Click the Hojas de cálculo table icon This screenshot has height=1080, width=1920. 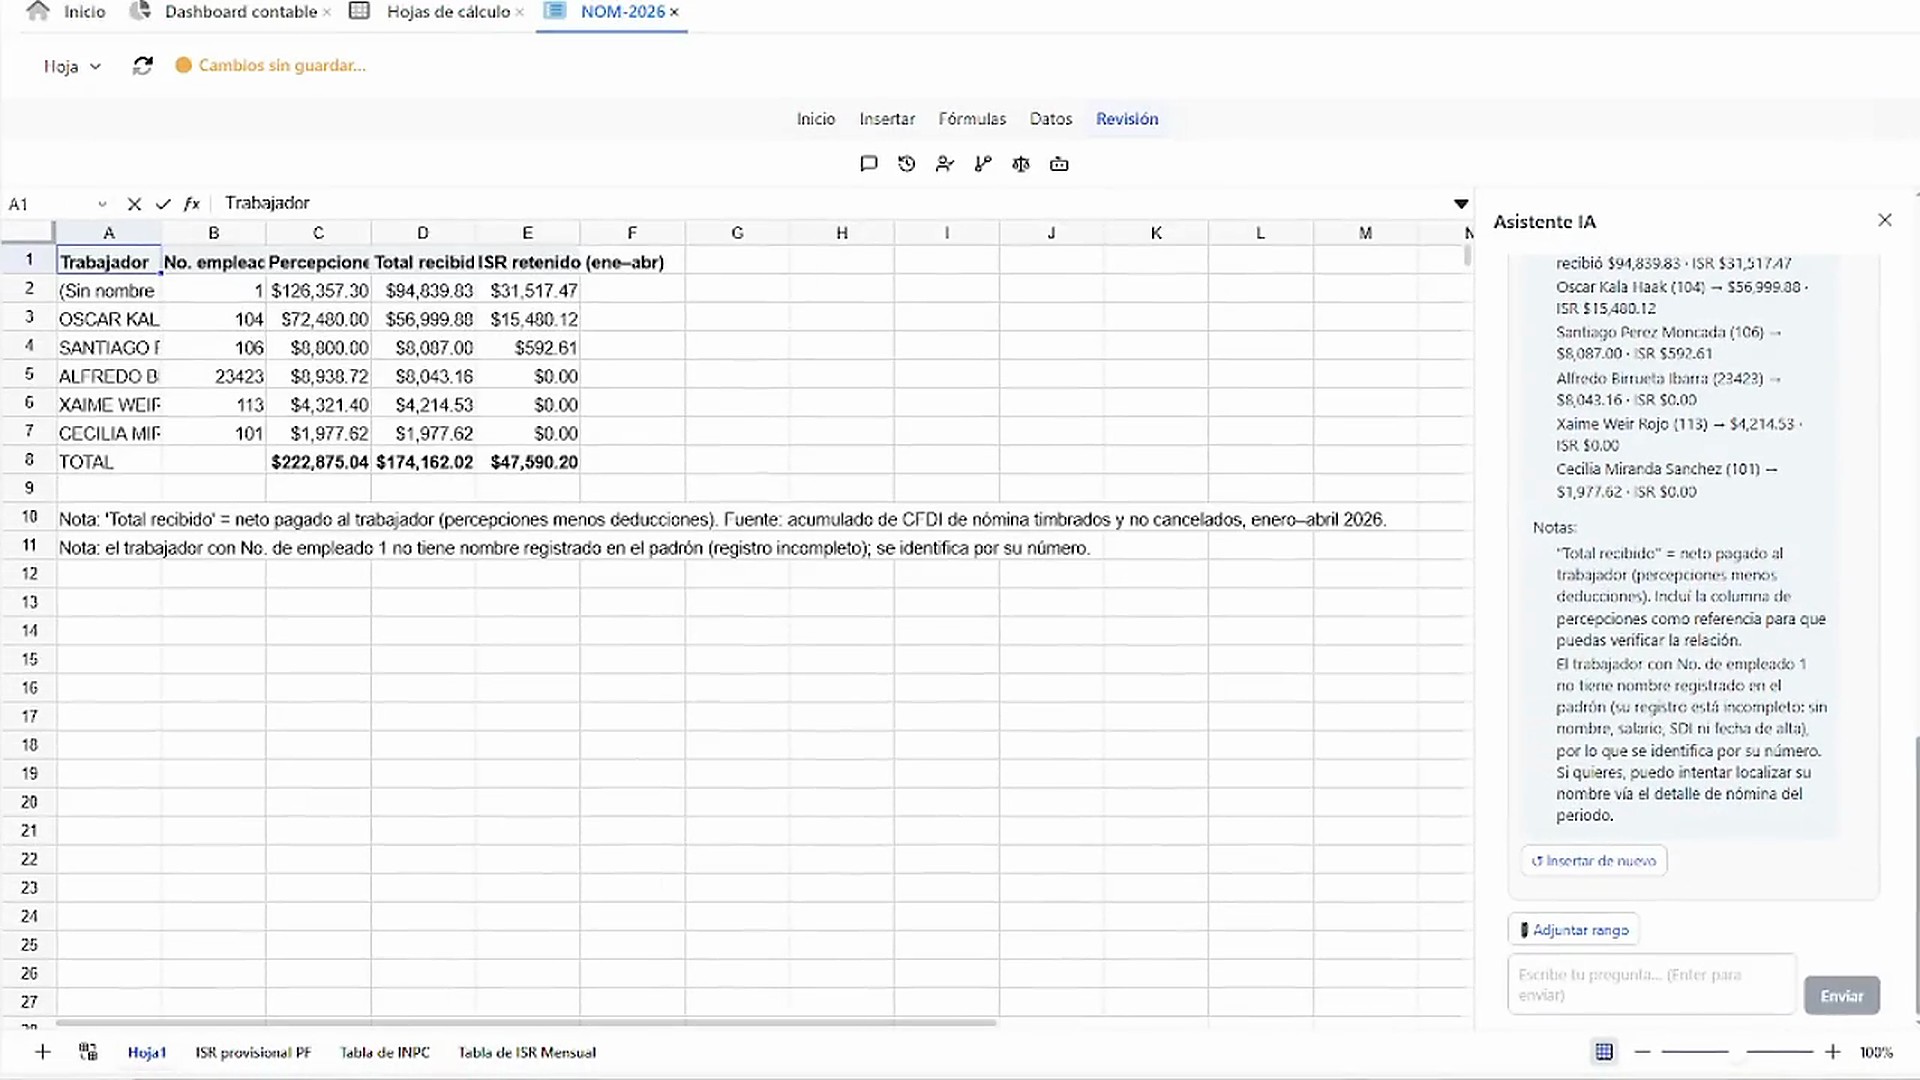click(x=359, y=11)
